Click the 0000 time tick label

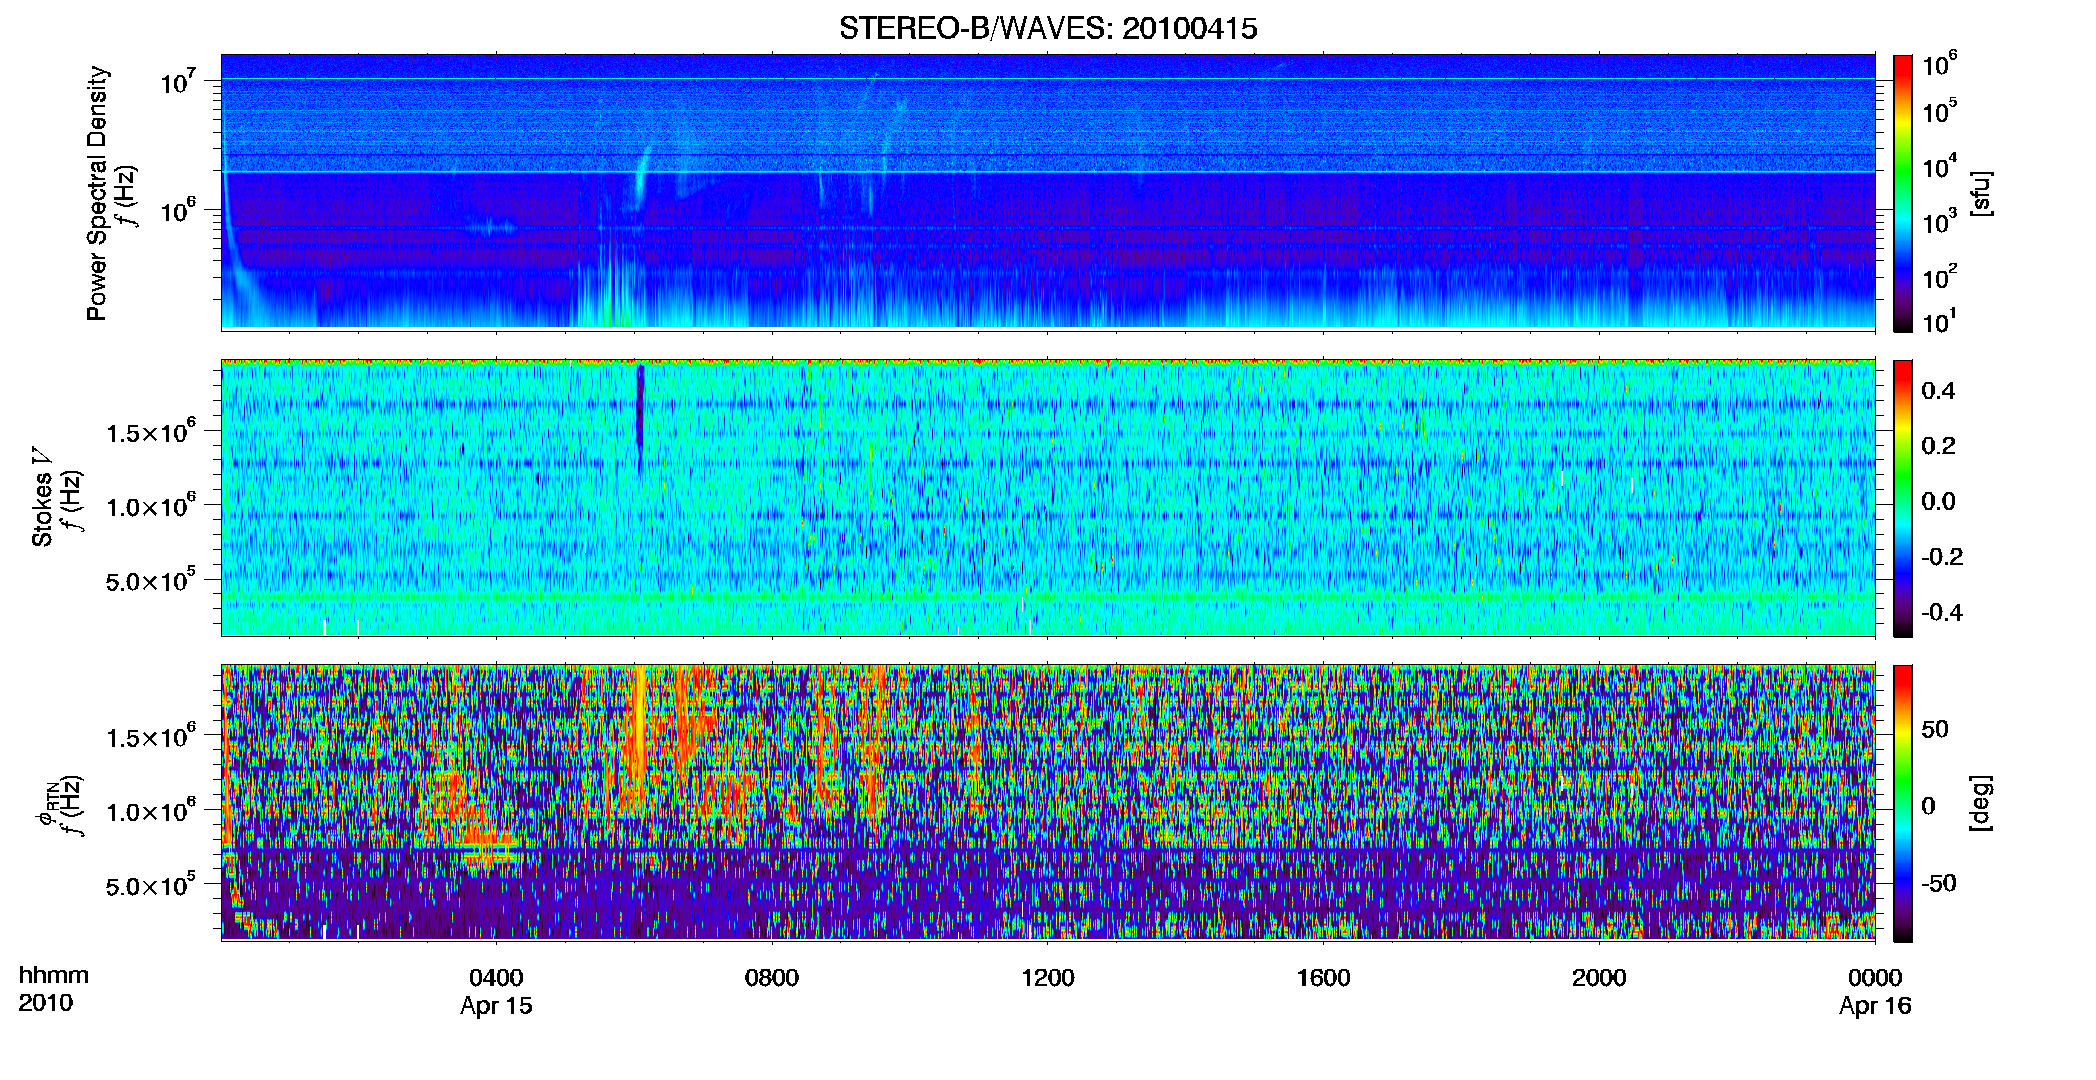[1875, 978]
